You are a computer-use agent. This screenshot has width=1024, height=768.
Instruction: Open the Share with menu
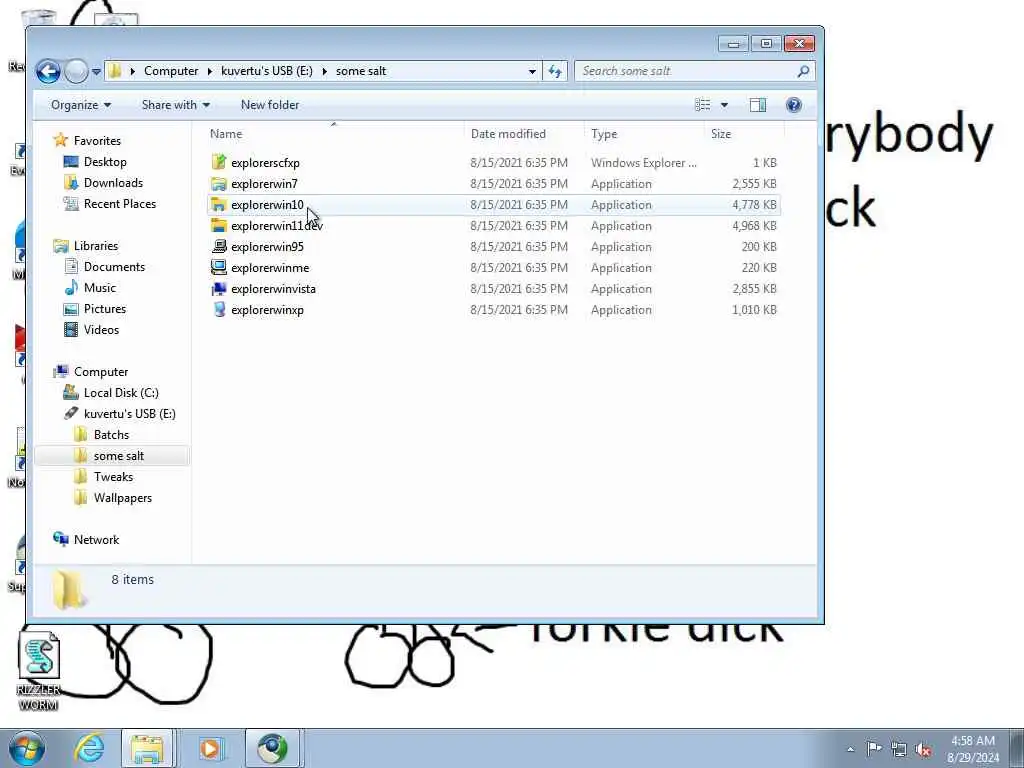176,105
